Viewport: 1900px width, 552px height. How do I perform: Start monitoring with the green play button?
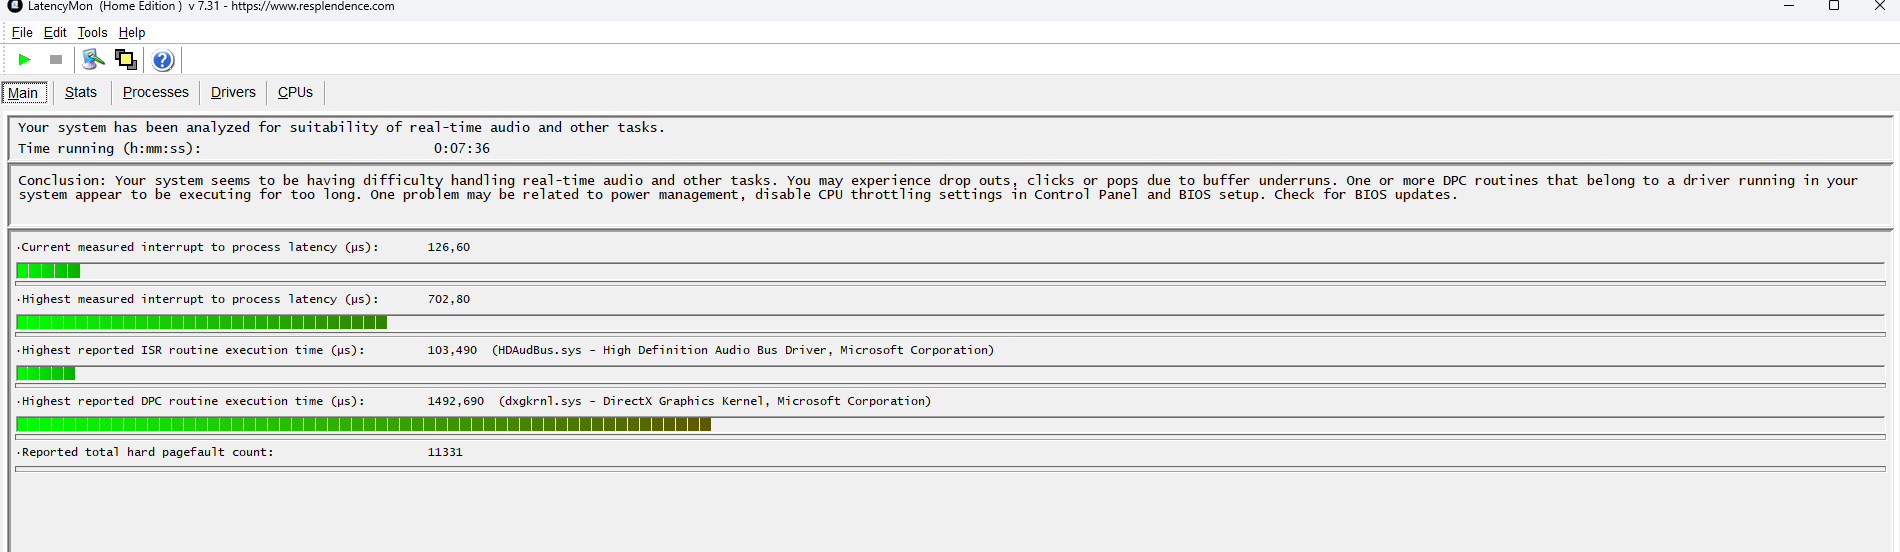25,60
